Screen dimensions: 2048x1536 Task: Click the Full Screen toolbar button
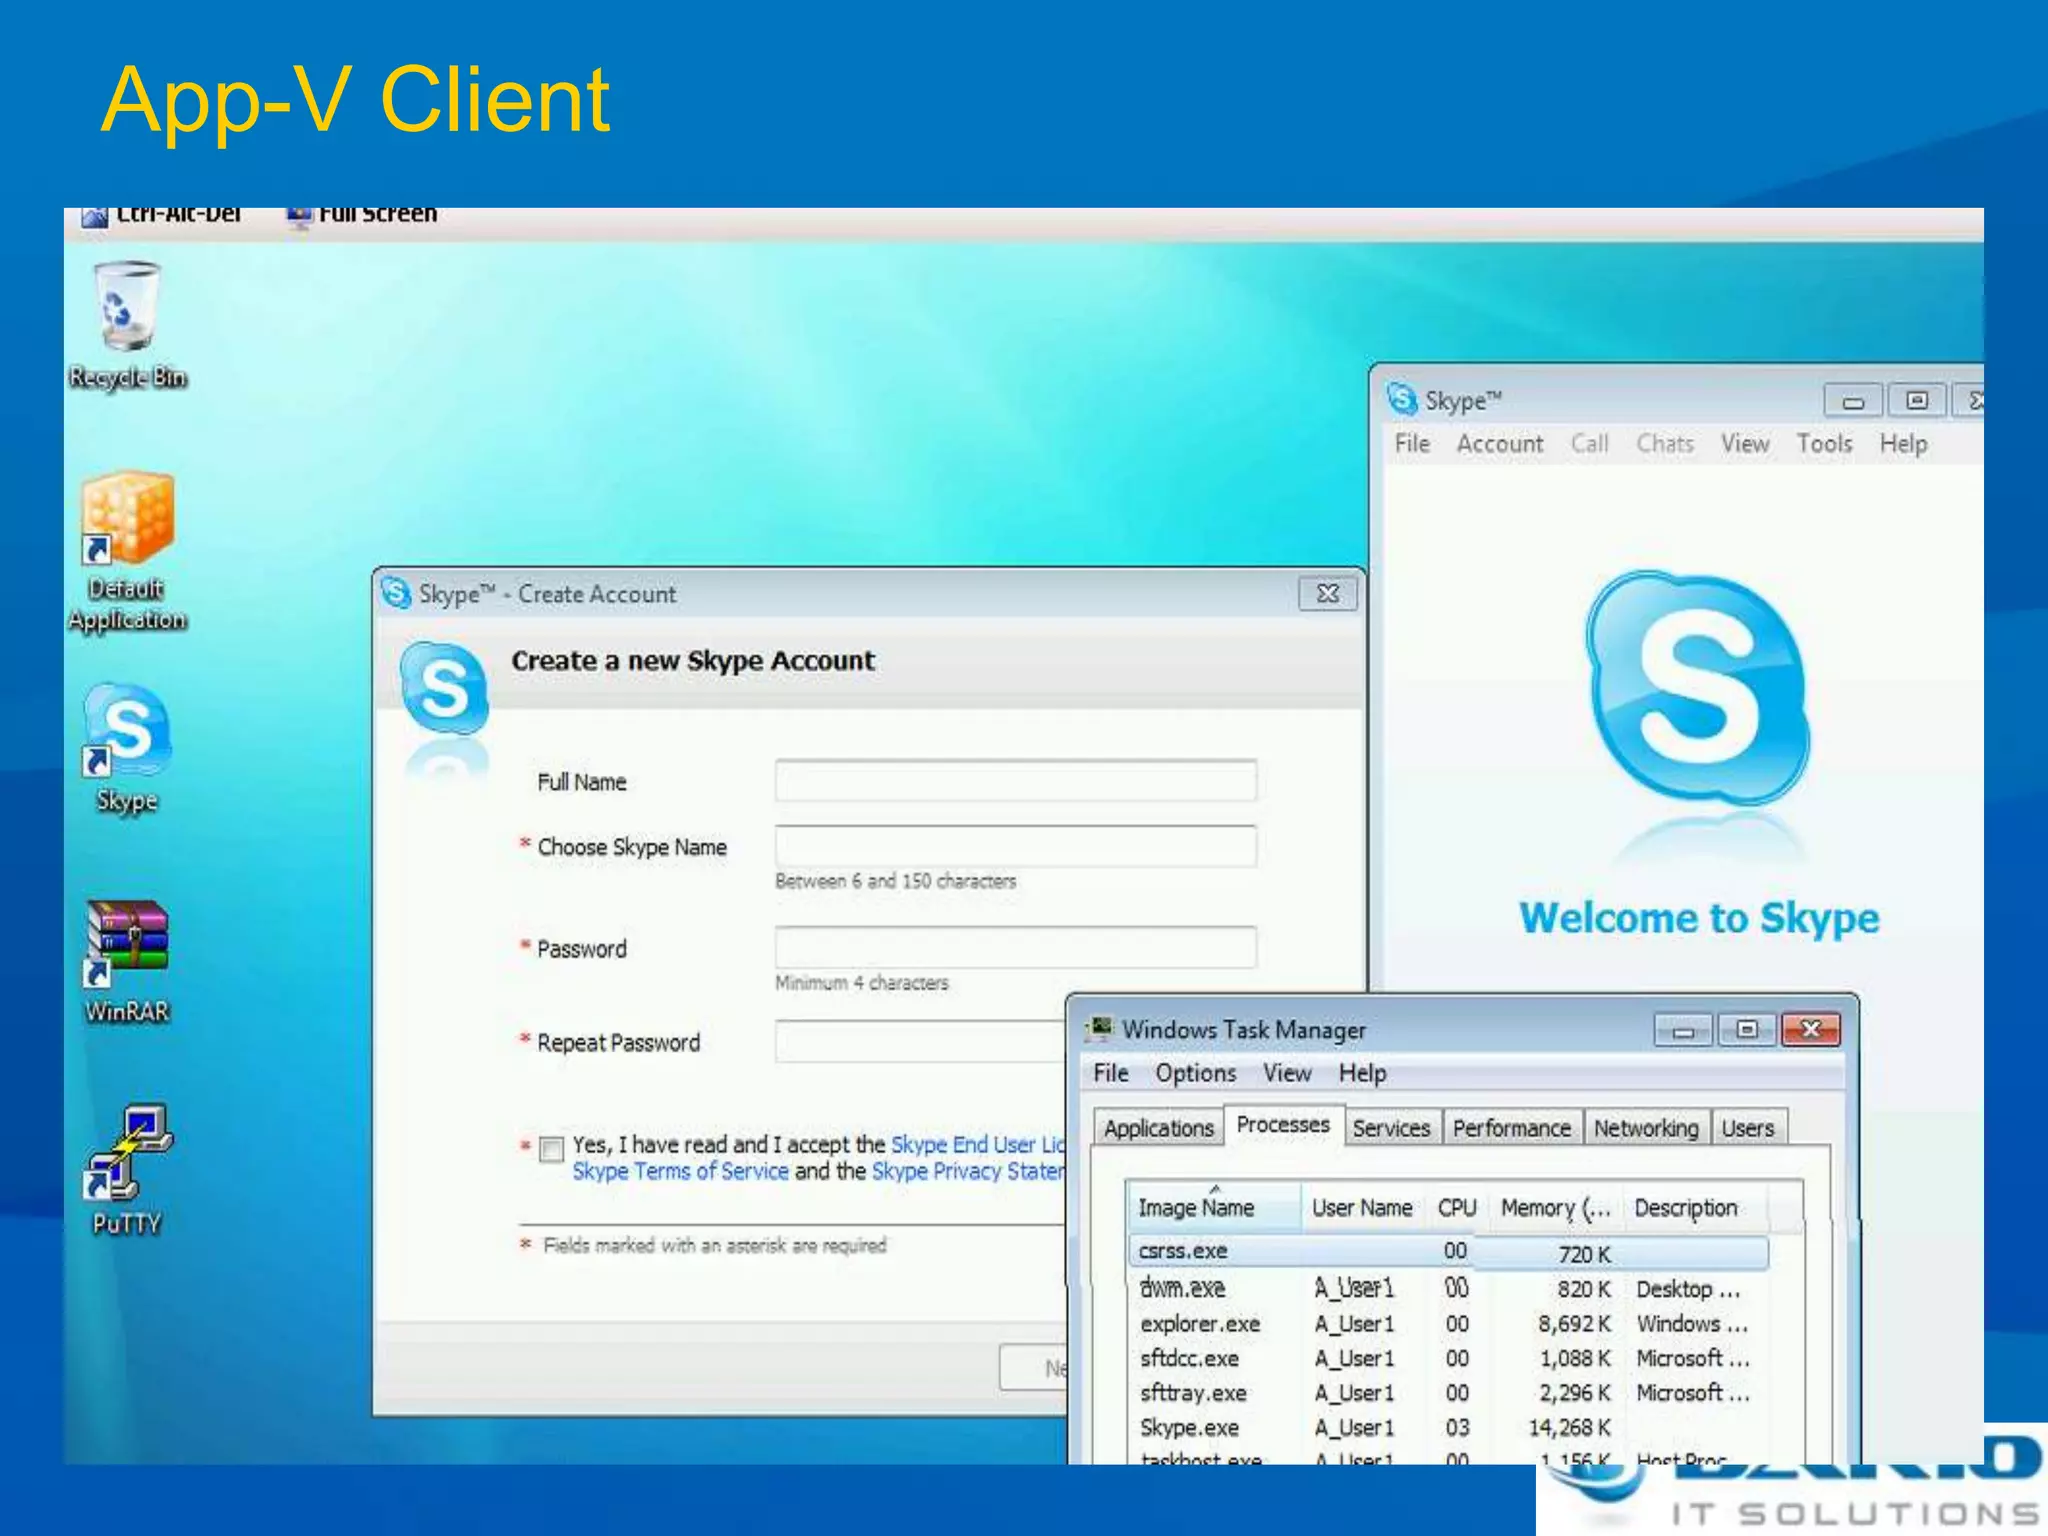(x=362, y=214)
